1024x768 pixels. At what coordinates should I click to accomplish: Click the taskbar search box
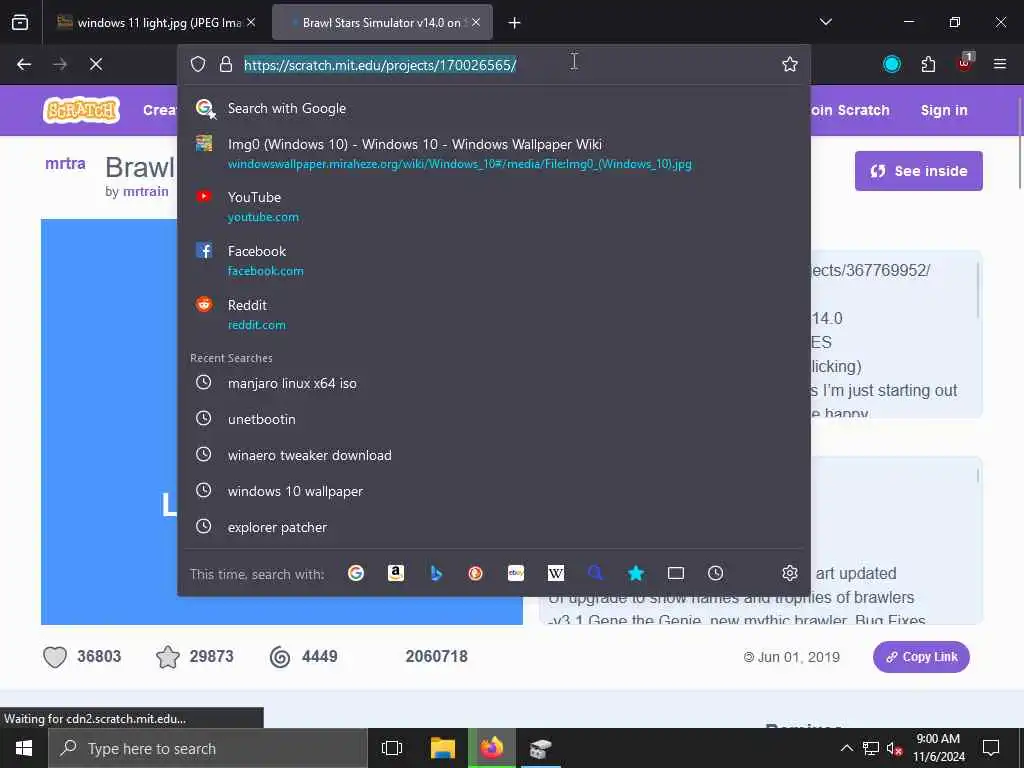coord(208,748)
